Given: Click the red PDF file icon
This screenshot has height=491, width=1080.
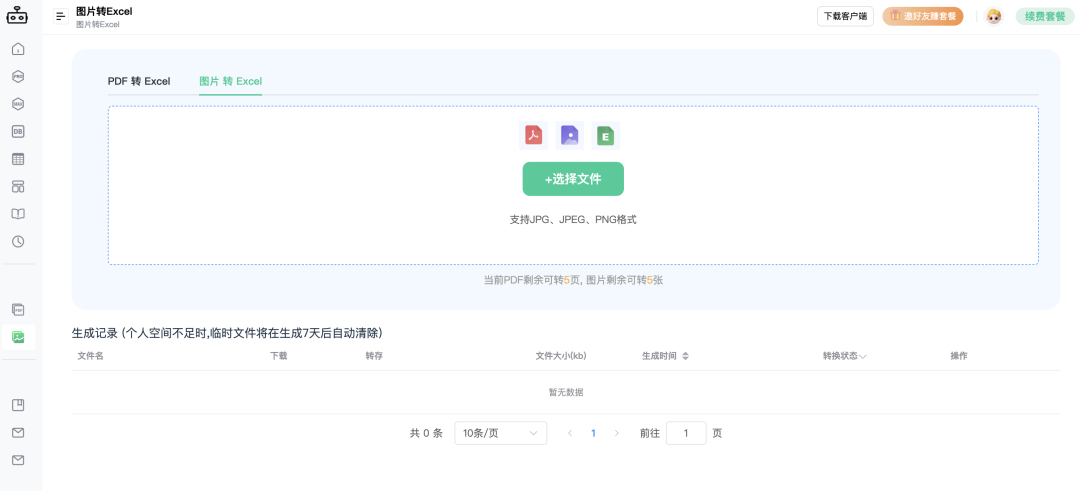Looking at the screenshot, I should tap(533, 135).
